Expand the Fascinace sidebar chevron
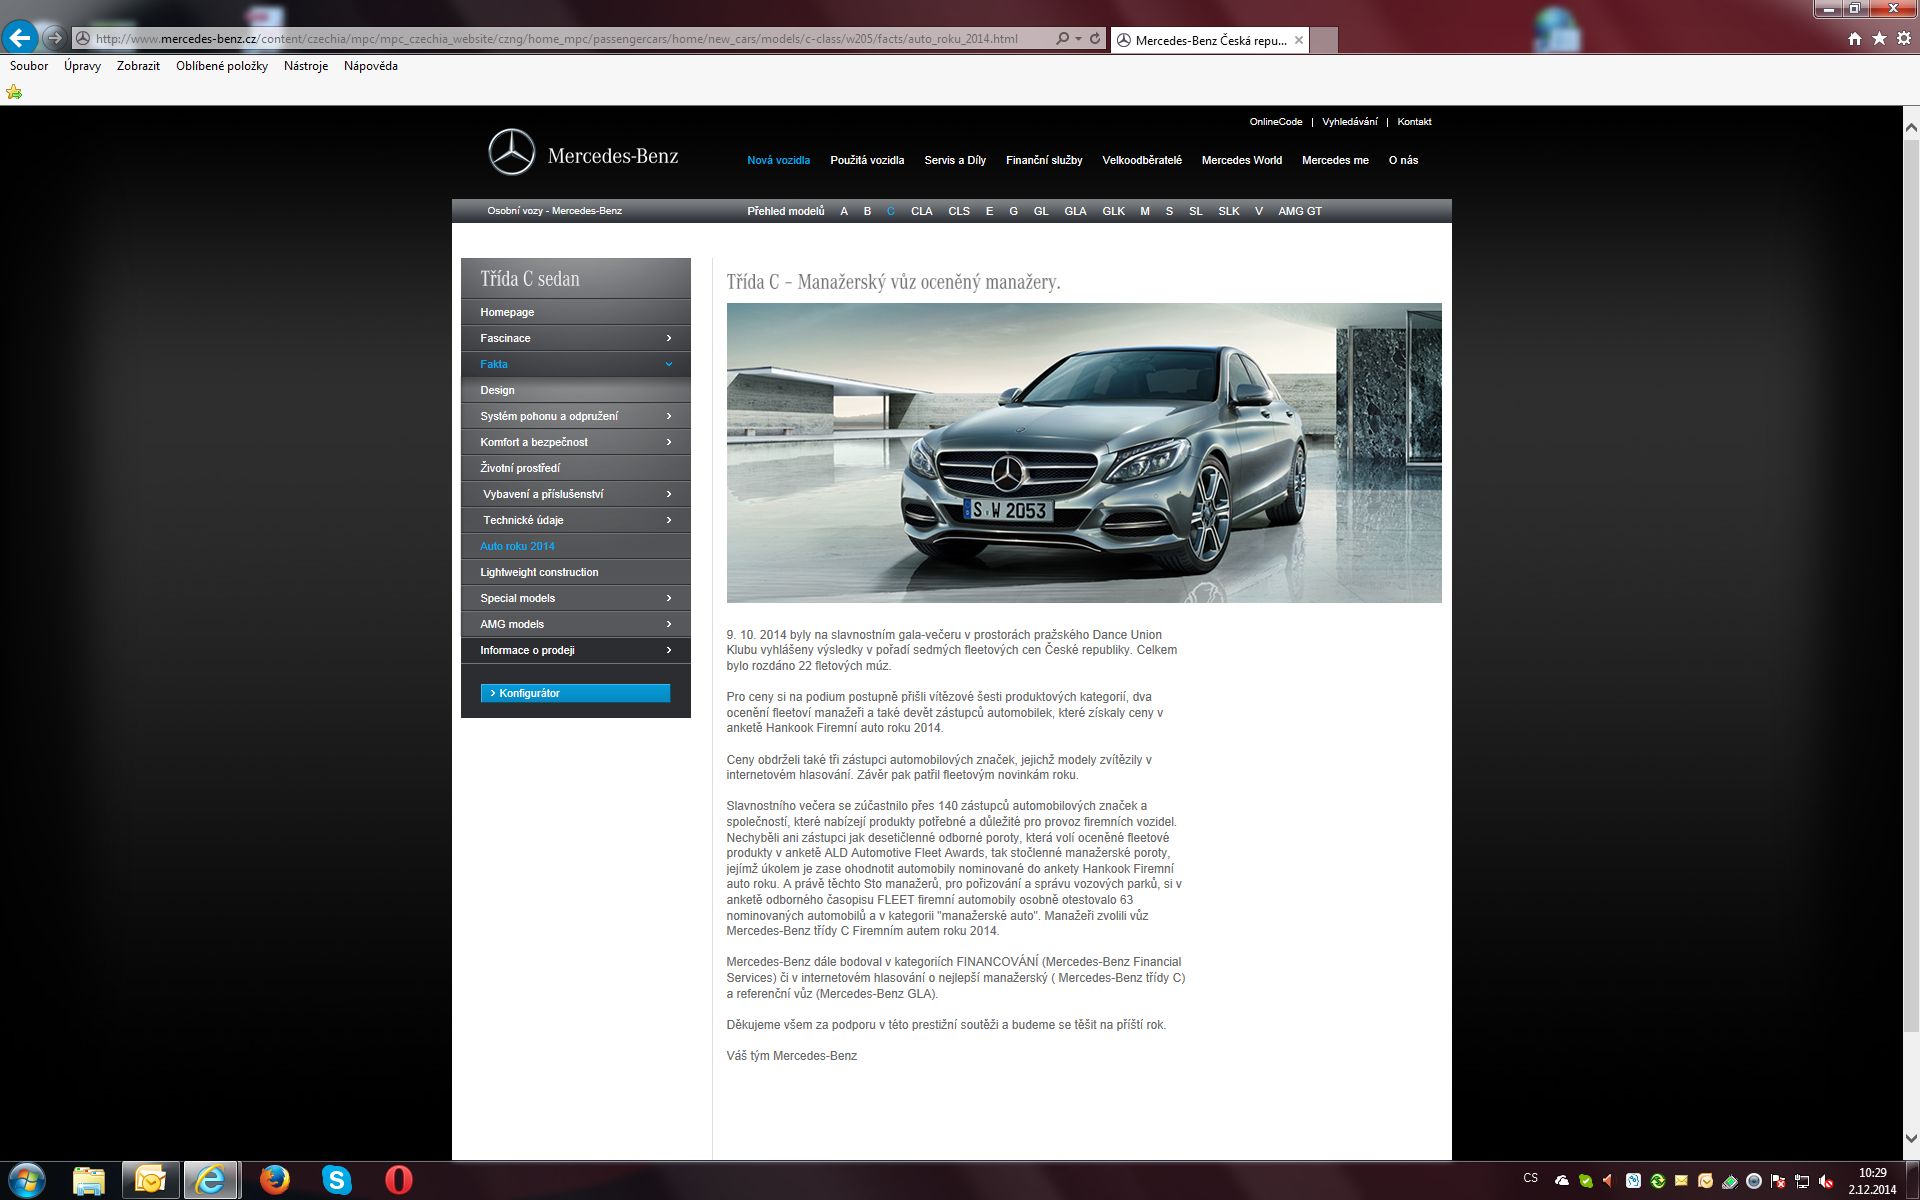This screenshot has width=1920, height=1200. (669, 338)
